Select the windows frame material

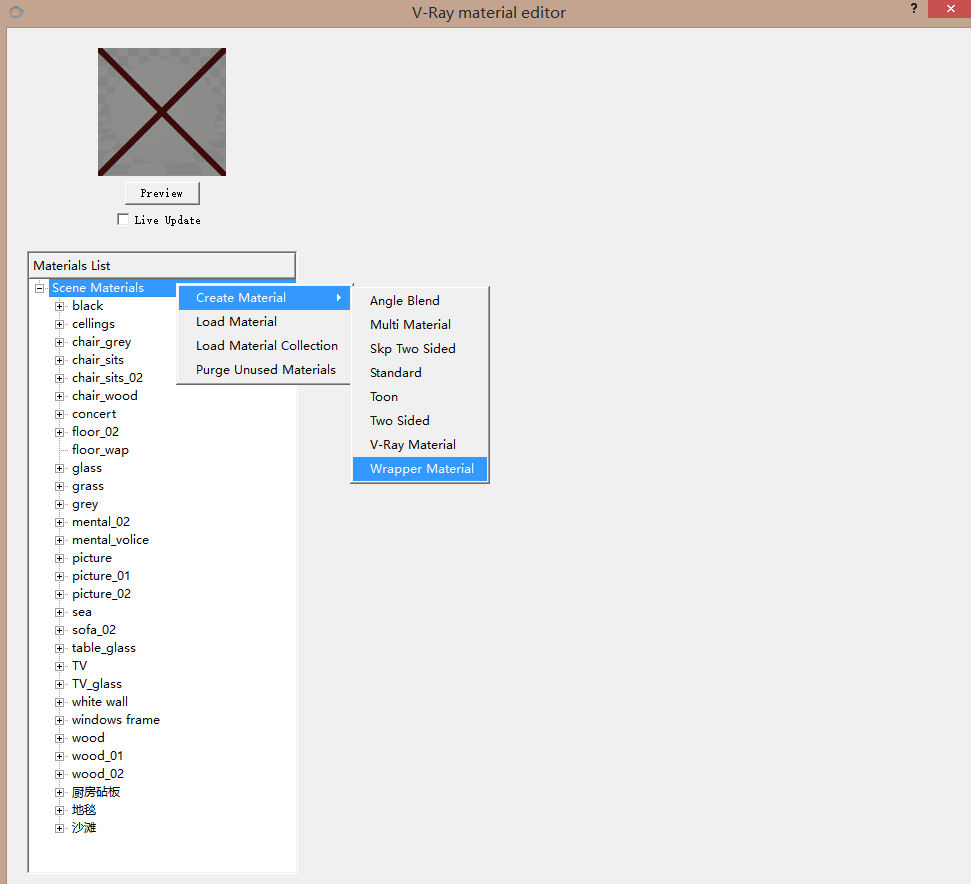point(116,720)
